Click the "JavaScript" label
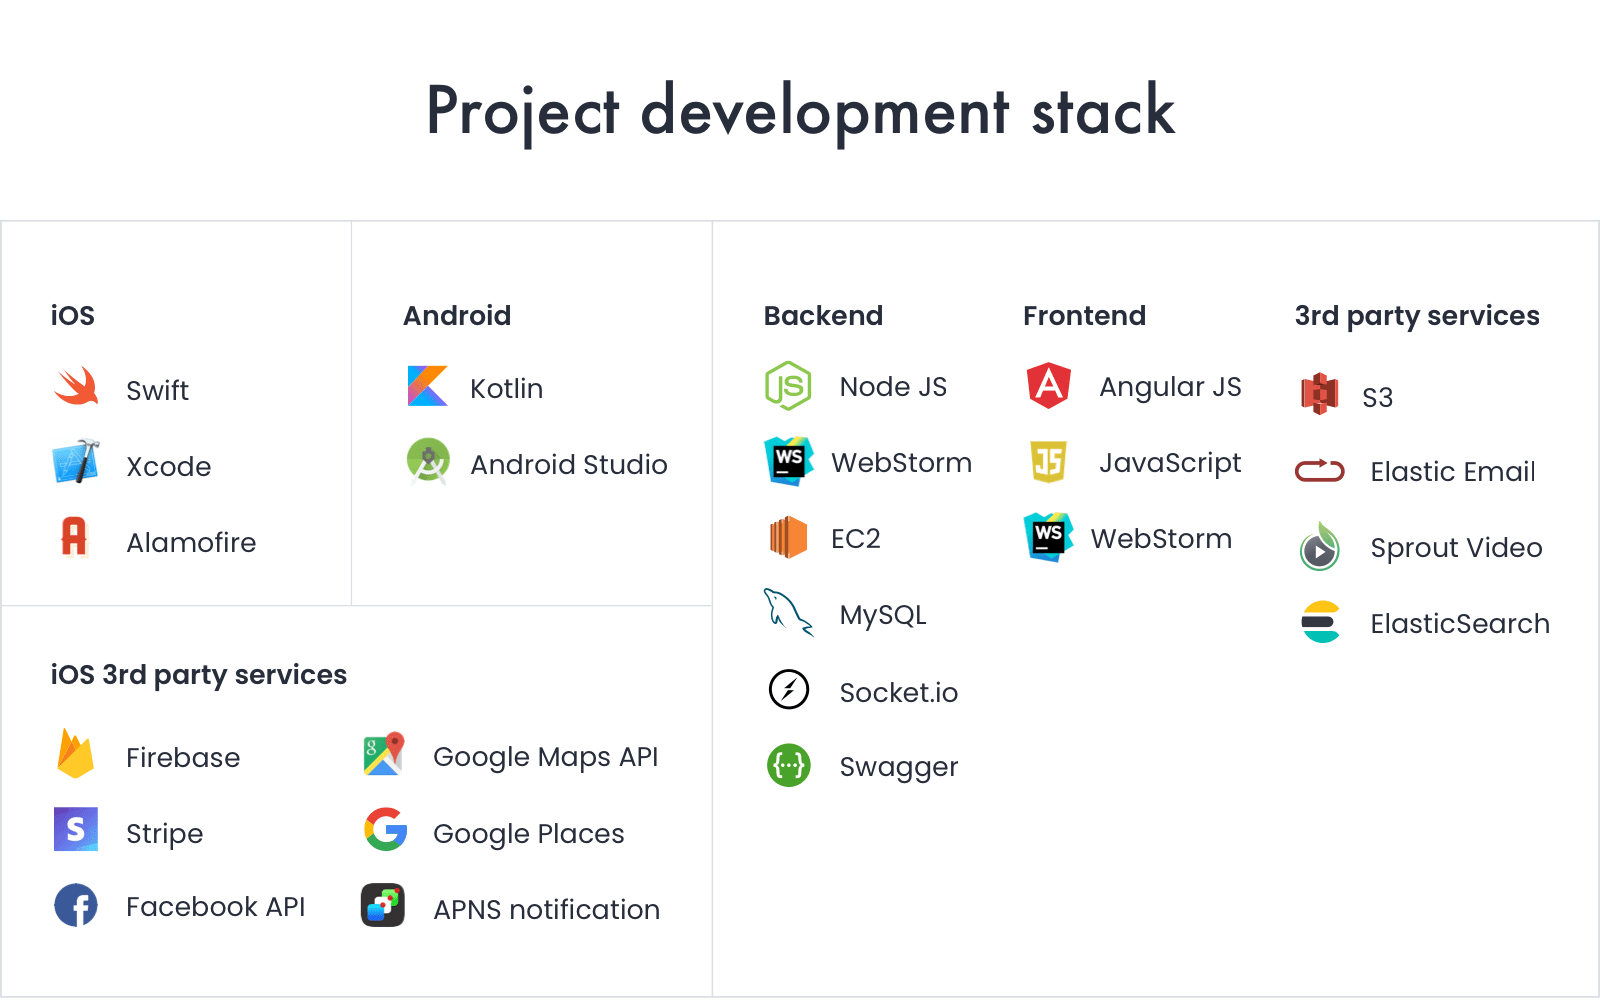Viewport: 1600px width, 1000px height. coord(1170,463)
